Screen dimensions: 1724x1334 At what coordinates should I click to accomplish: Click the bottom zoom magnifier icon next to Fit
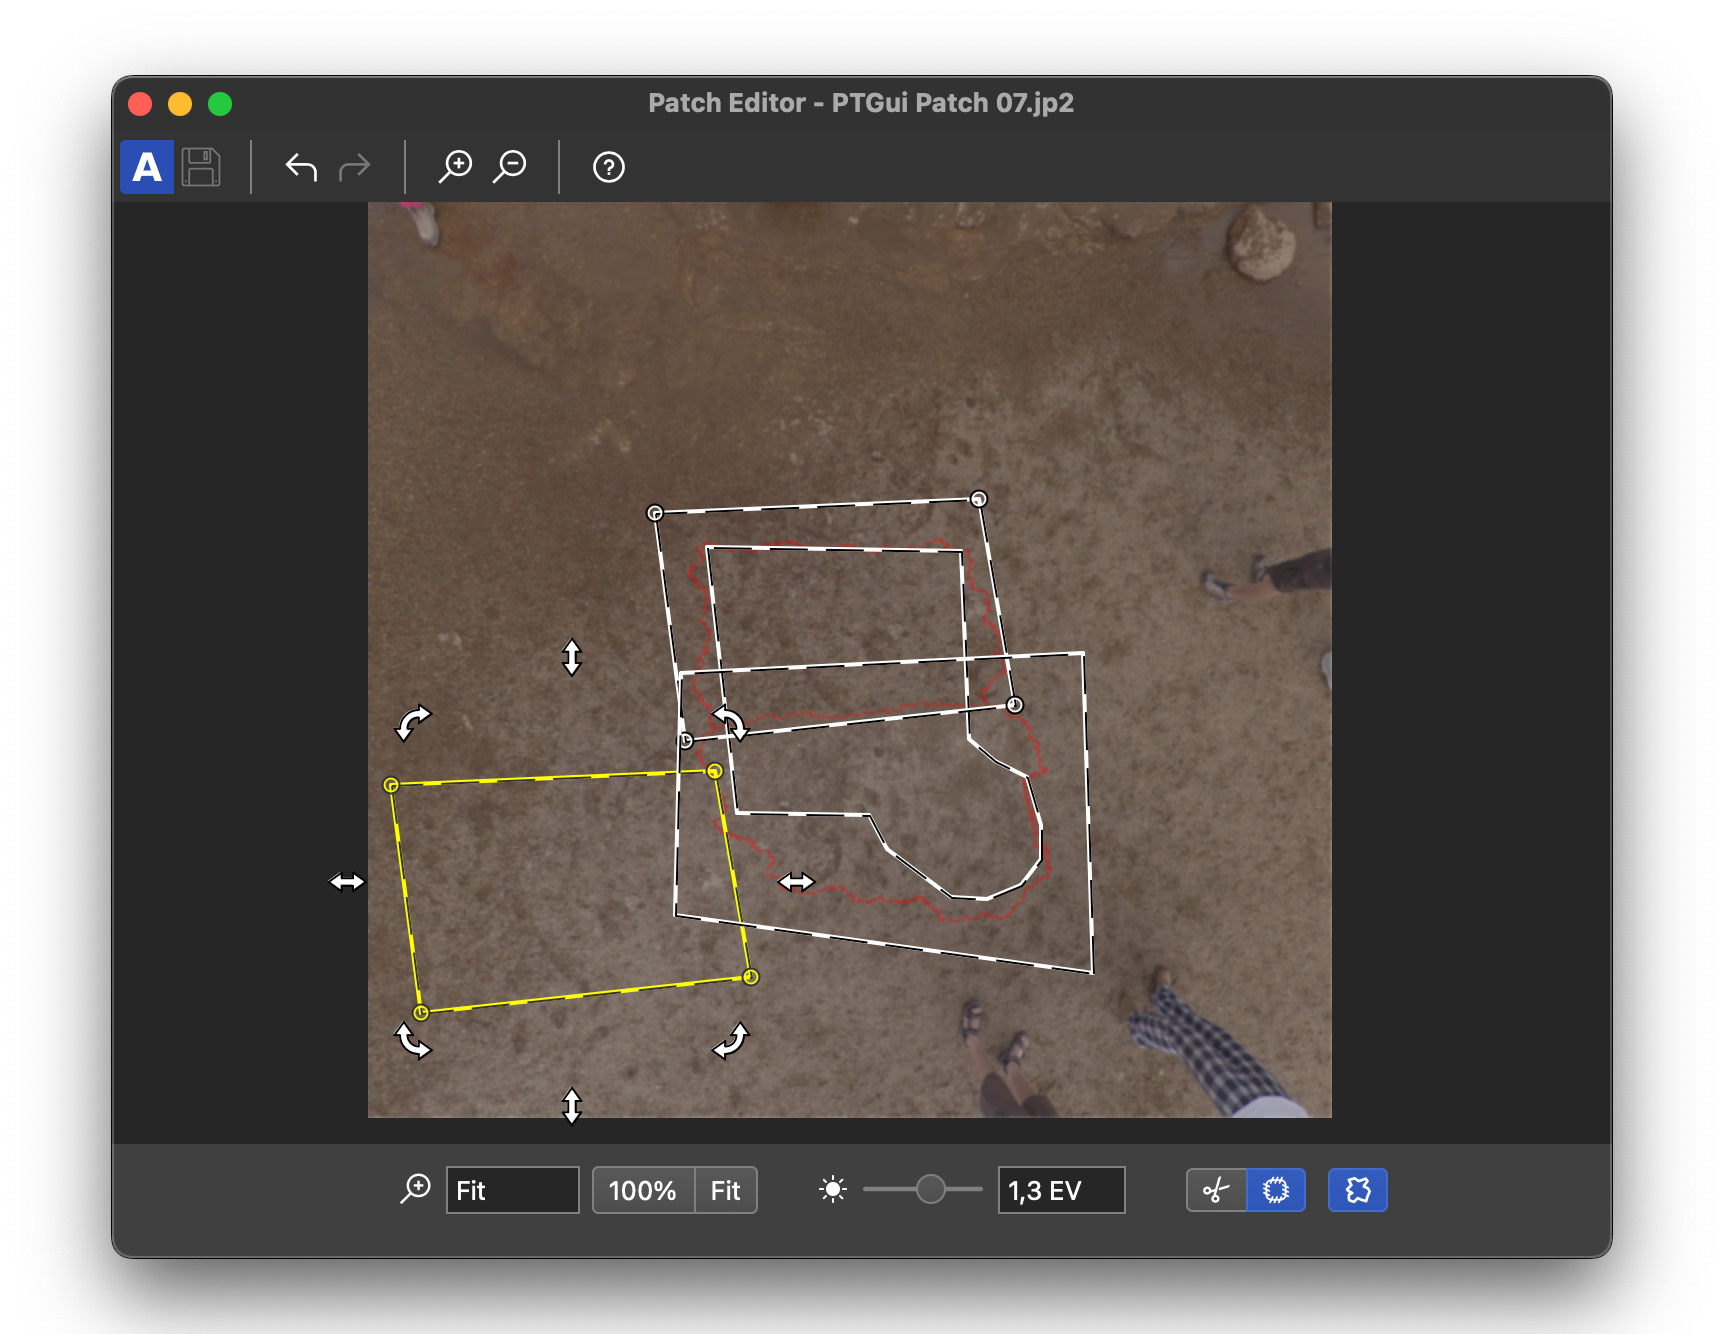(415, 1189)
